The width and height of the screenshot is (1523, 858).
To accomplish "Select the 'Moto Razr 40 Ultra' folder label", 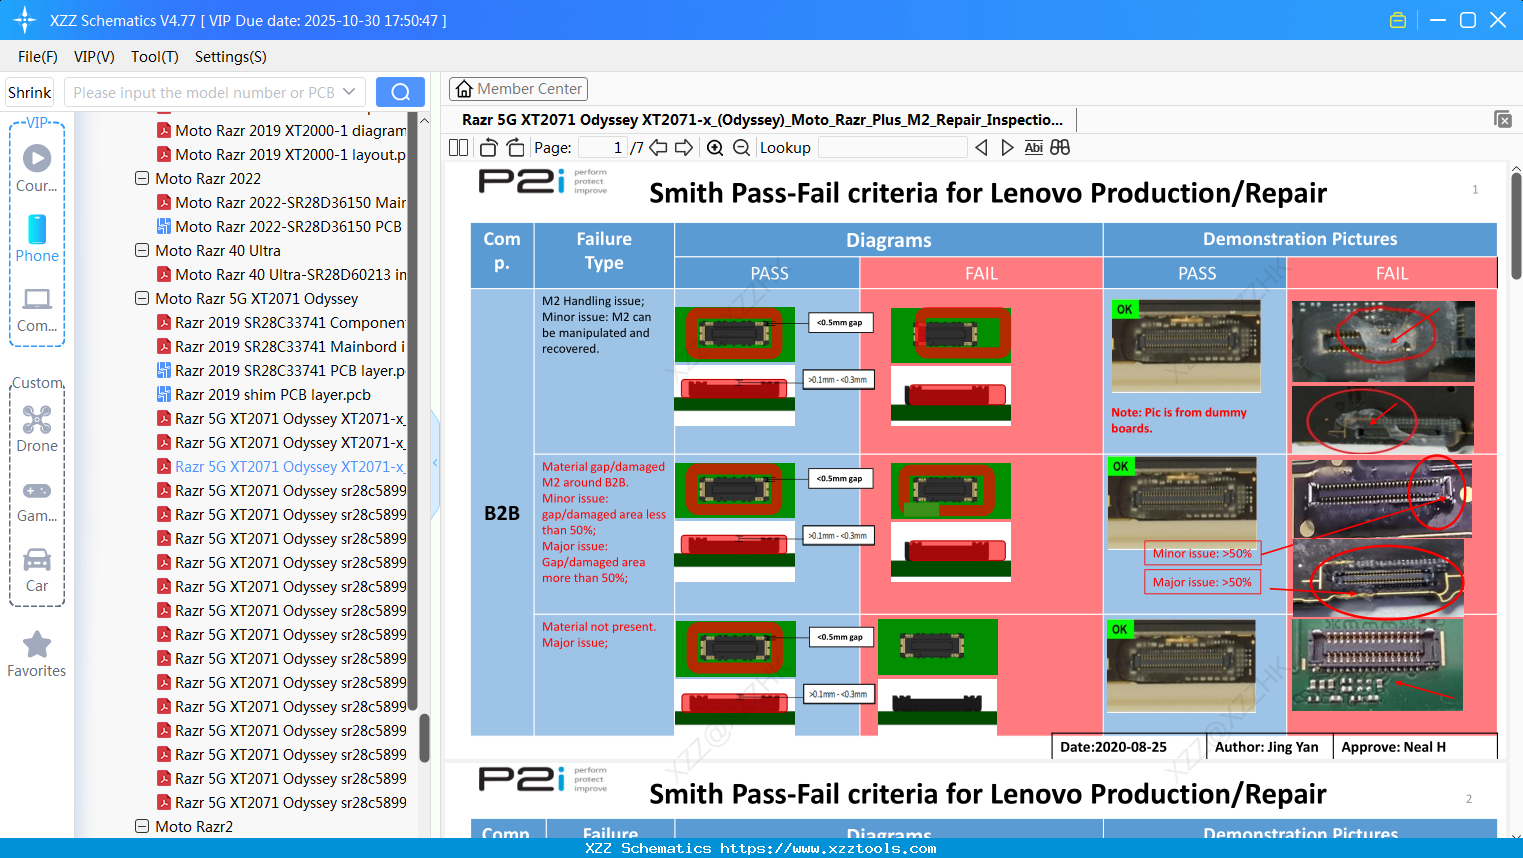I will 218,250.
